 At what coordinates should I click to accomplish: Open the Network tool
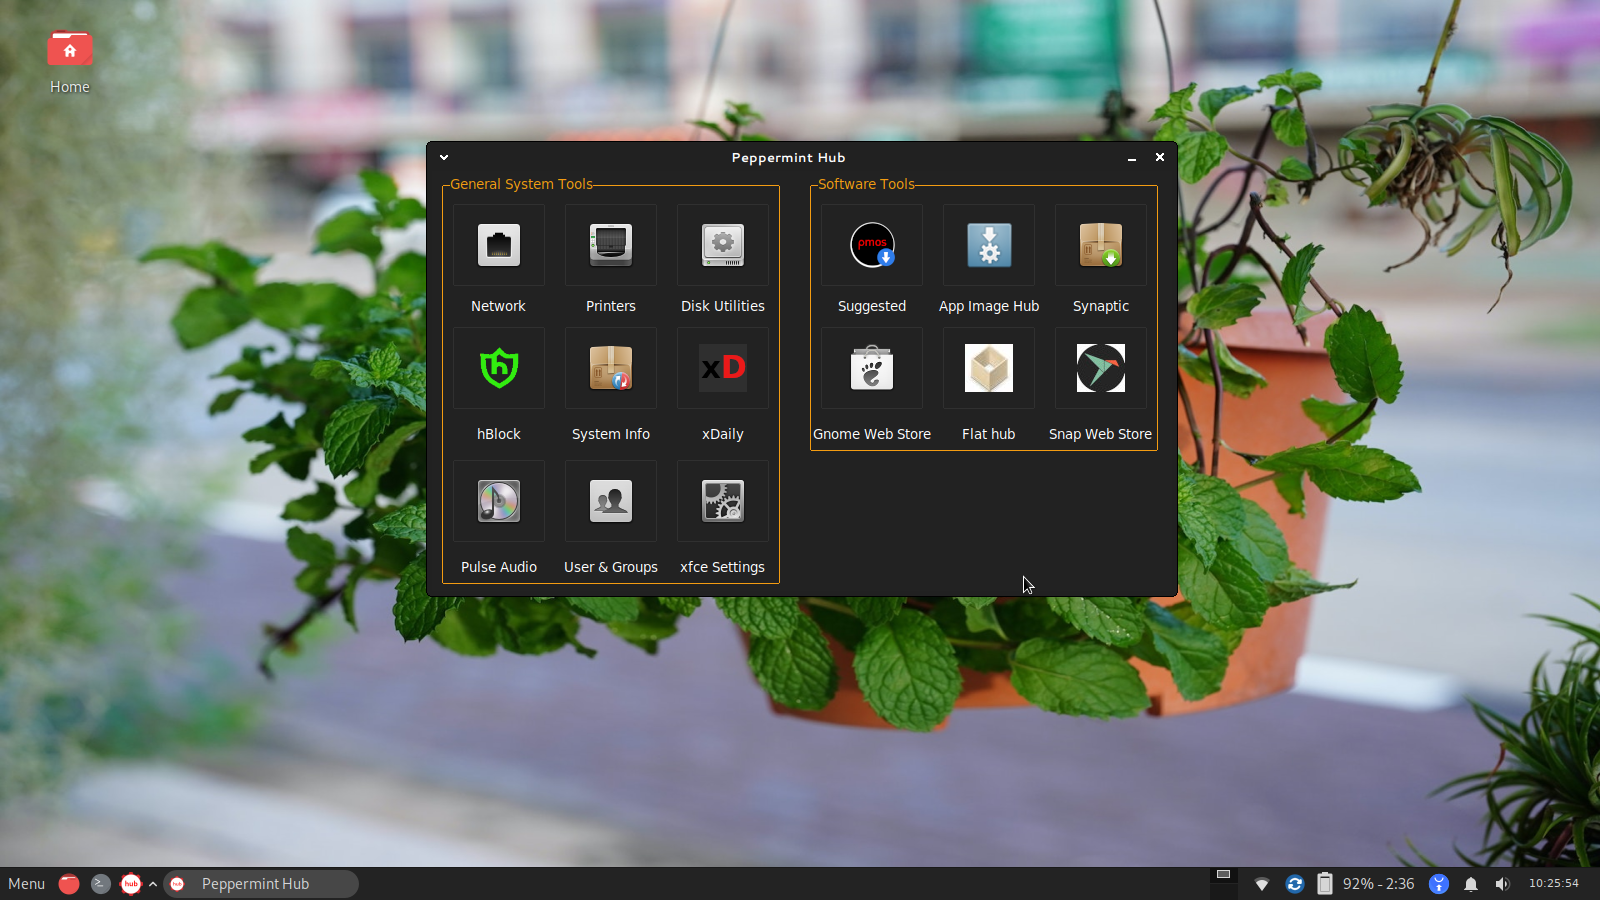pos(499,245)
